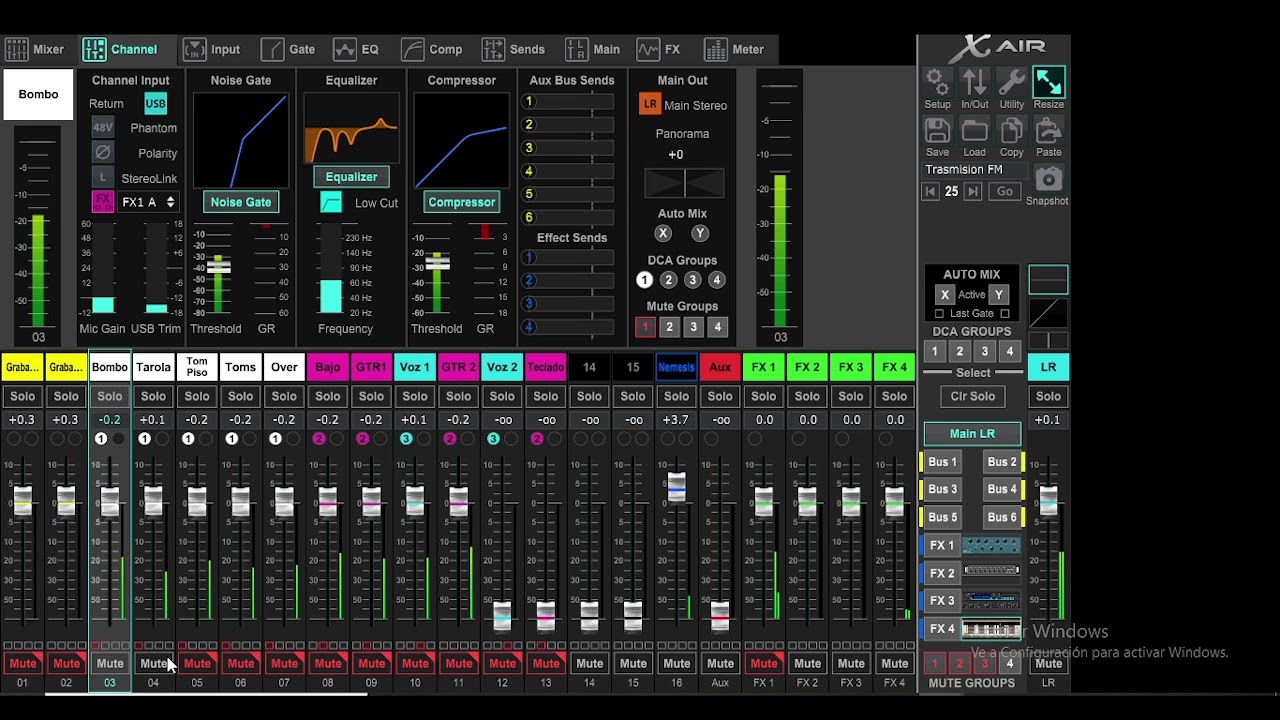Click the Save floppy disk icon
Image resolution: width=1280 pixels, height=720 pixels.
[937, 131]
